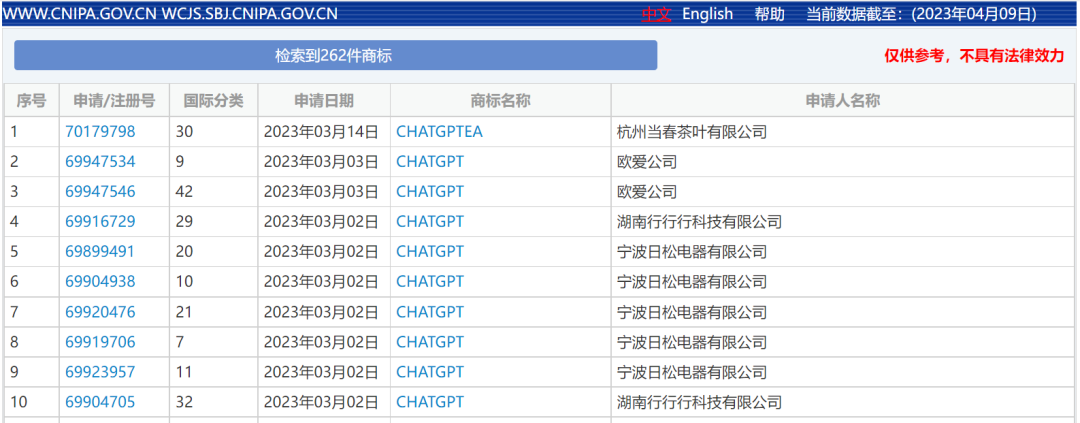The height and width of the screenshot is (423, 1080).
Task: Open the 帮助 help link
Action: (769, 14)
